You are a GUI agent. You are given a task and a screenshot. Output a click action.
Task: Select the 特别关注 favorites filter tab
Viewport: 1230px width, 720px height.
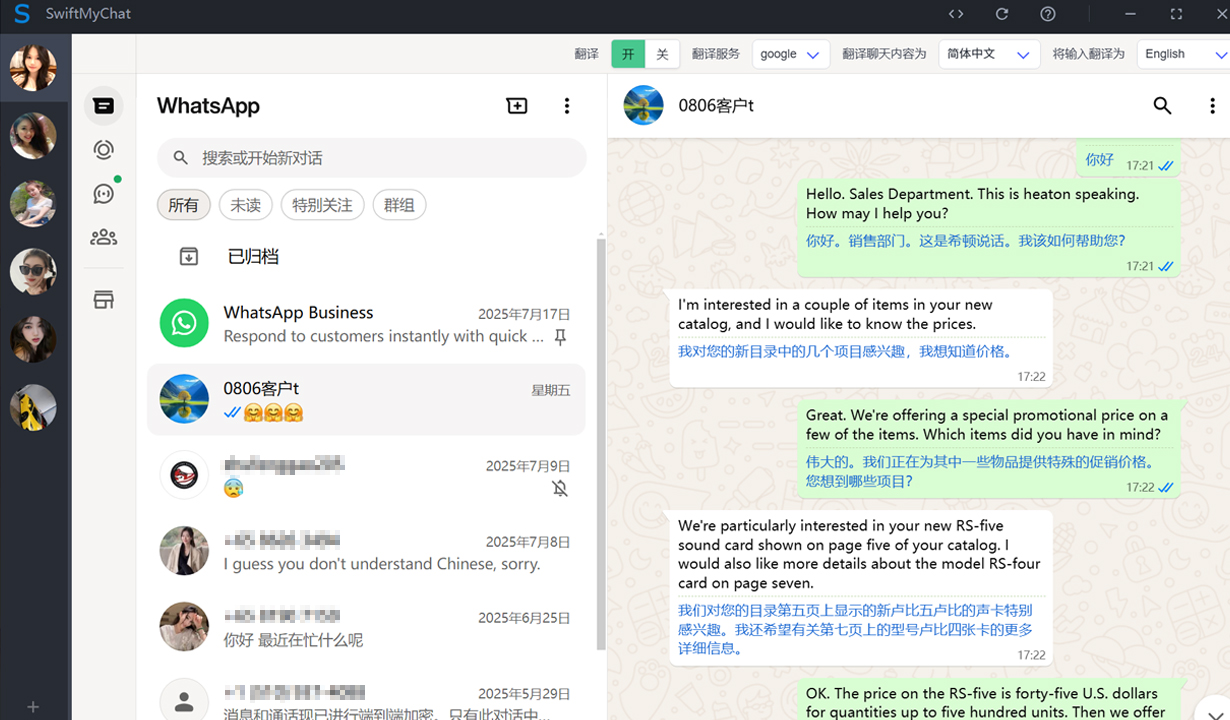(x=322, y=205)
